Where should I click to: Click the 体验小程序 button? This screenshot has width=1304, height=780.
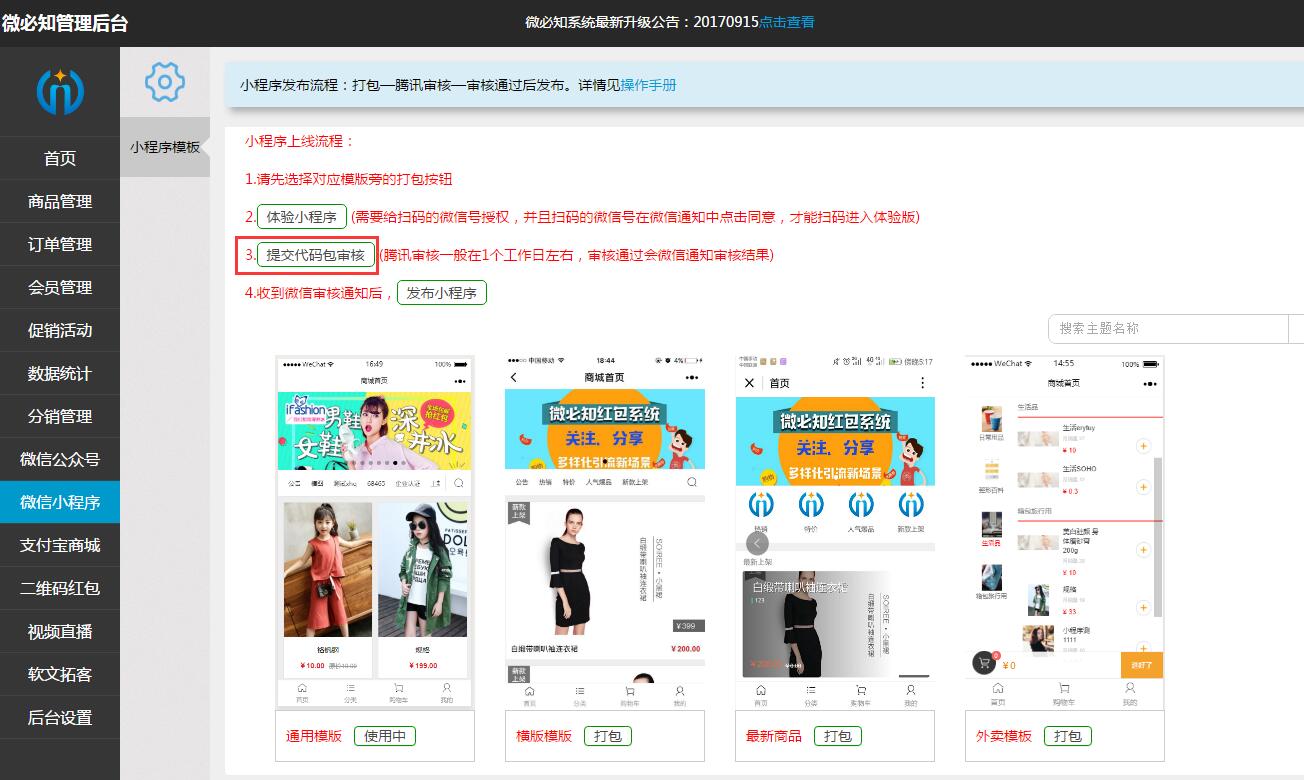(301, 217)
